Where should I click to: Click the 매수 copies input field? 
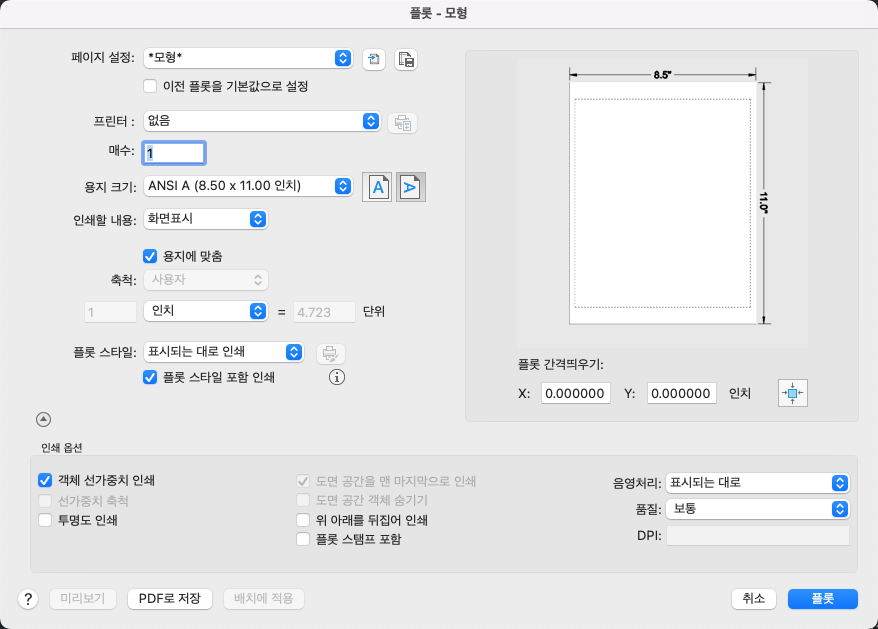click(x=174, y=153)
